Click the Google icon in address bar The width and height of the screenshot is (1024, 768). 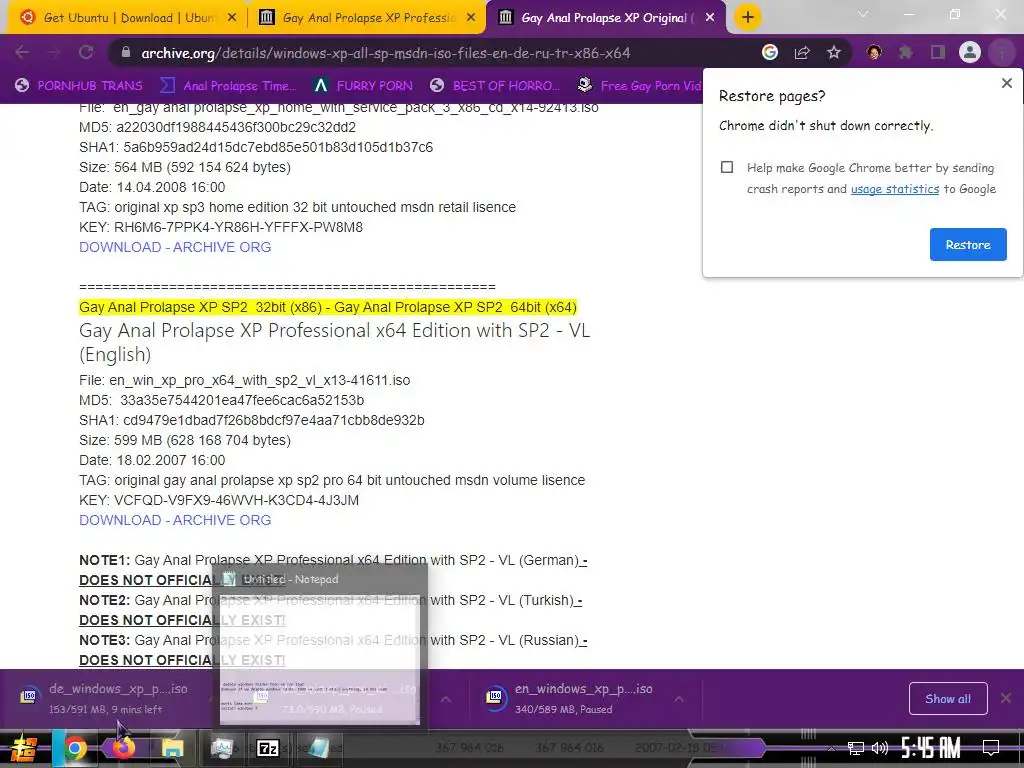pos(770,52)
